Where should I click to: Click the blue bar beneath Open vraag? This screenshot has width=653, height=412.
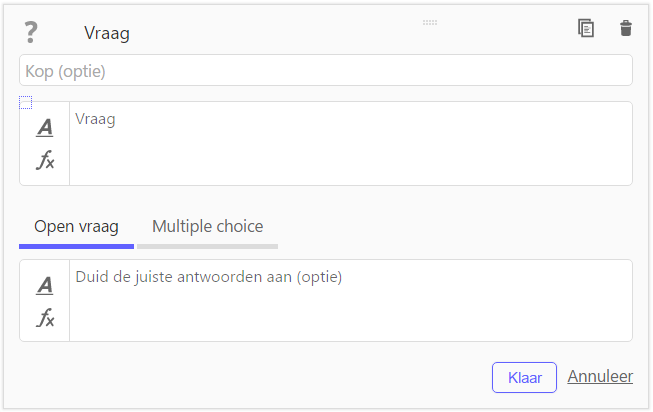click(x=76, y=247)
